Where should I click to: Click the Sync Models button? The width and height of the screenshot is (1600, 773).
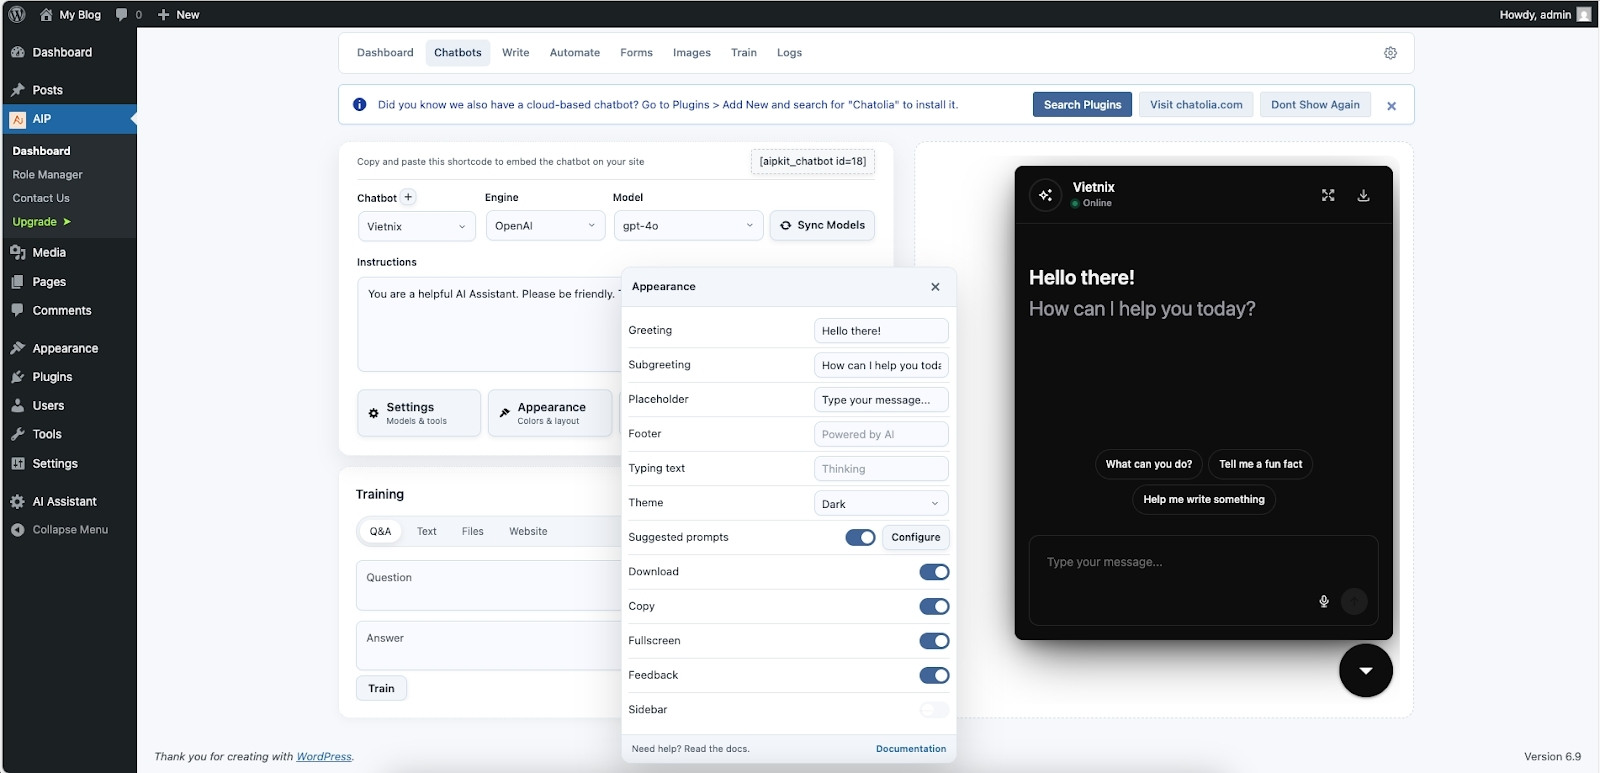point(822,226)
